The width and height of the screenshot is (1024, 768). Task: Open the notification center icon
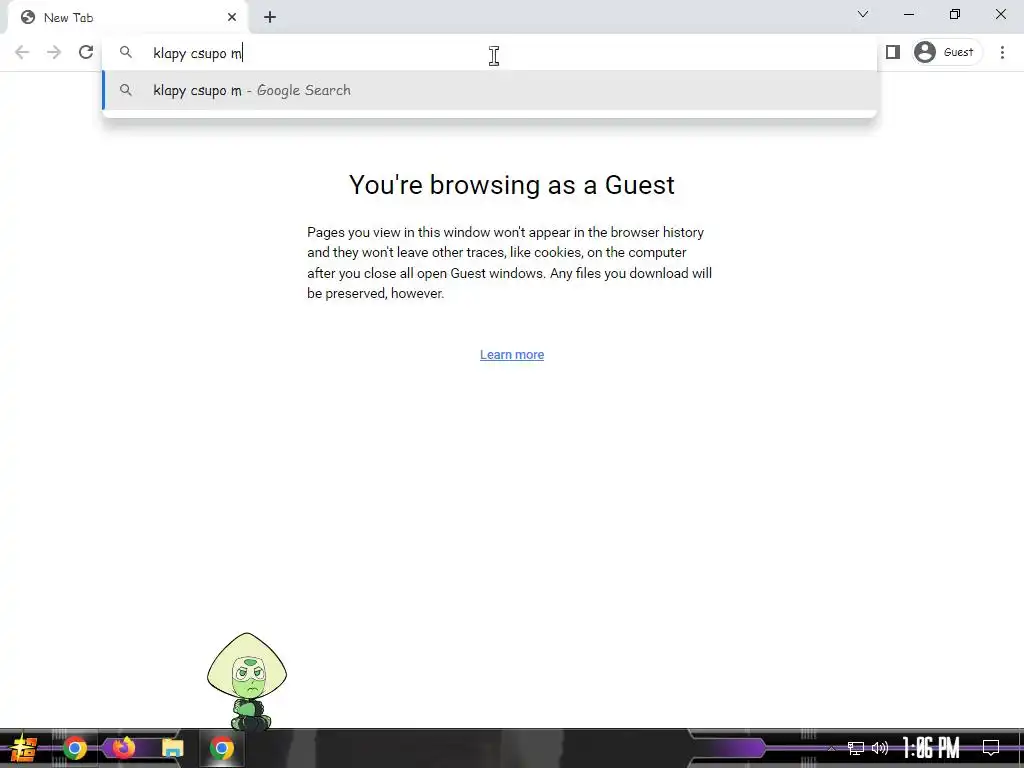click(991, 748)
